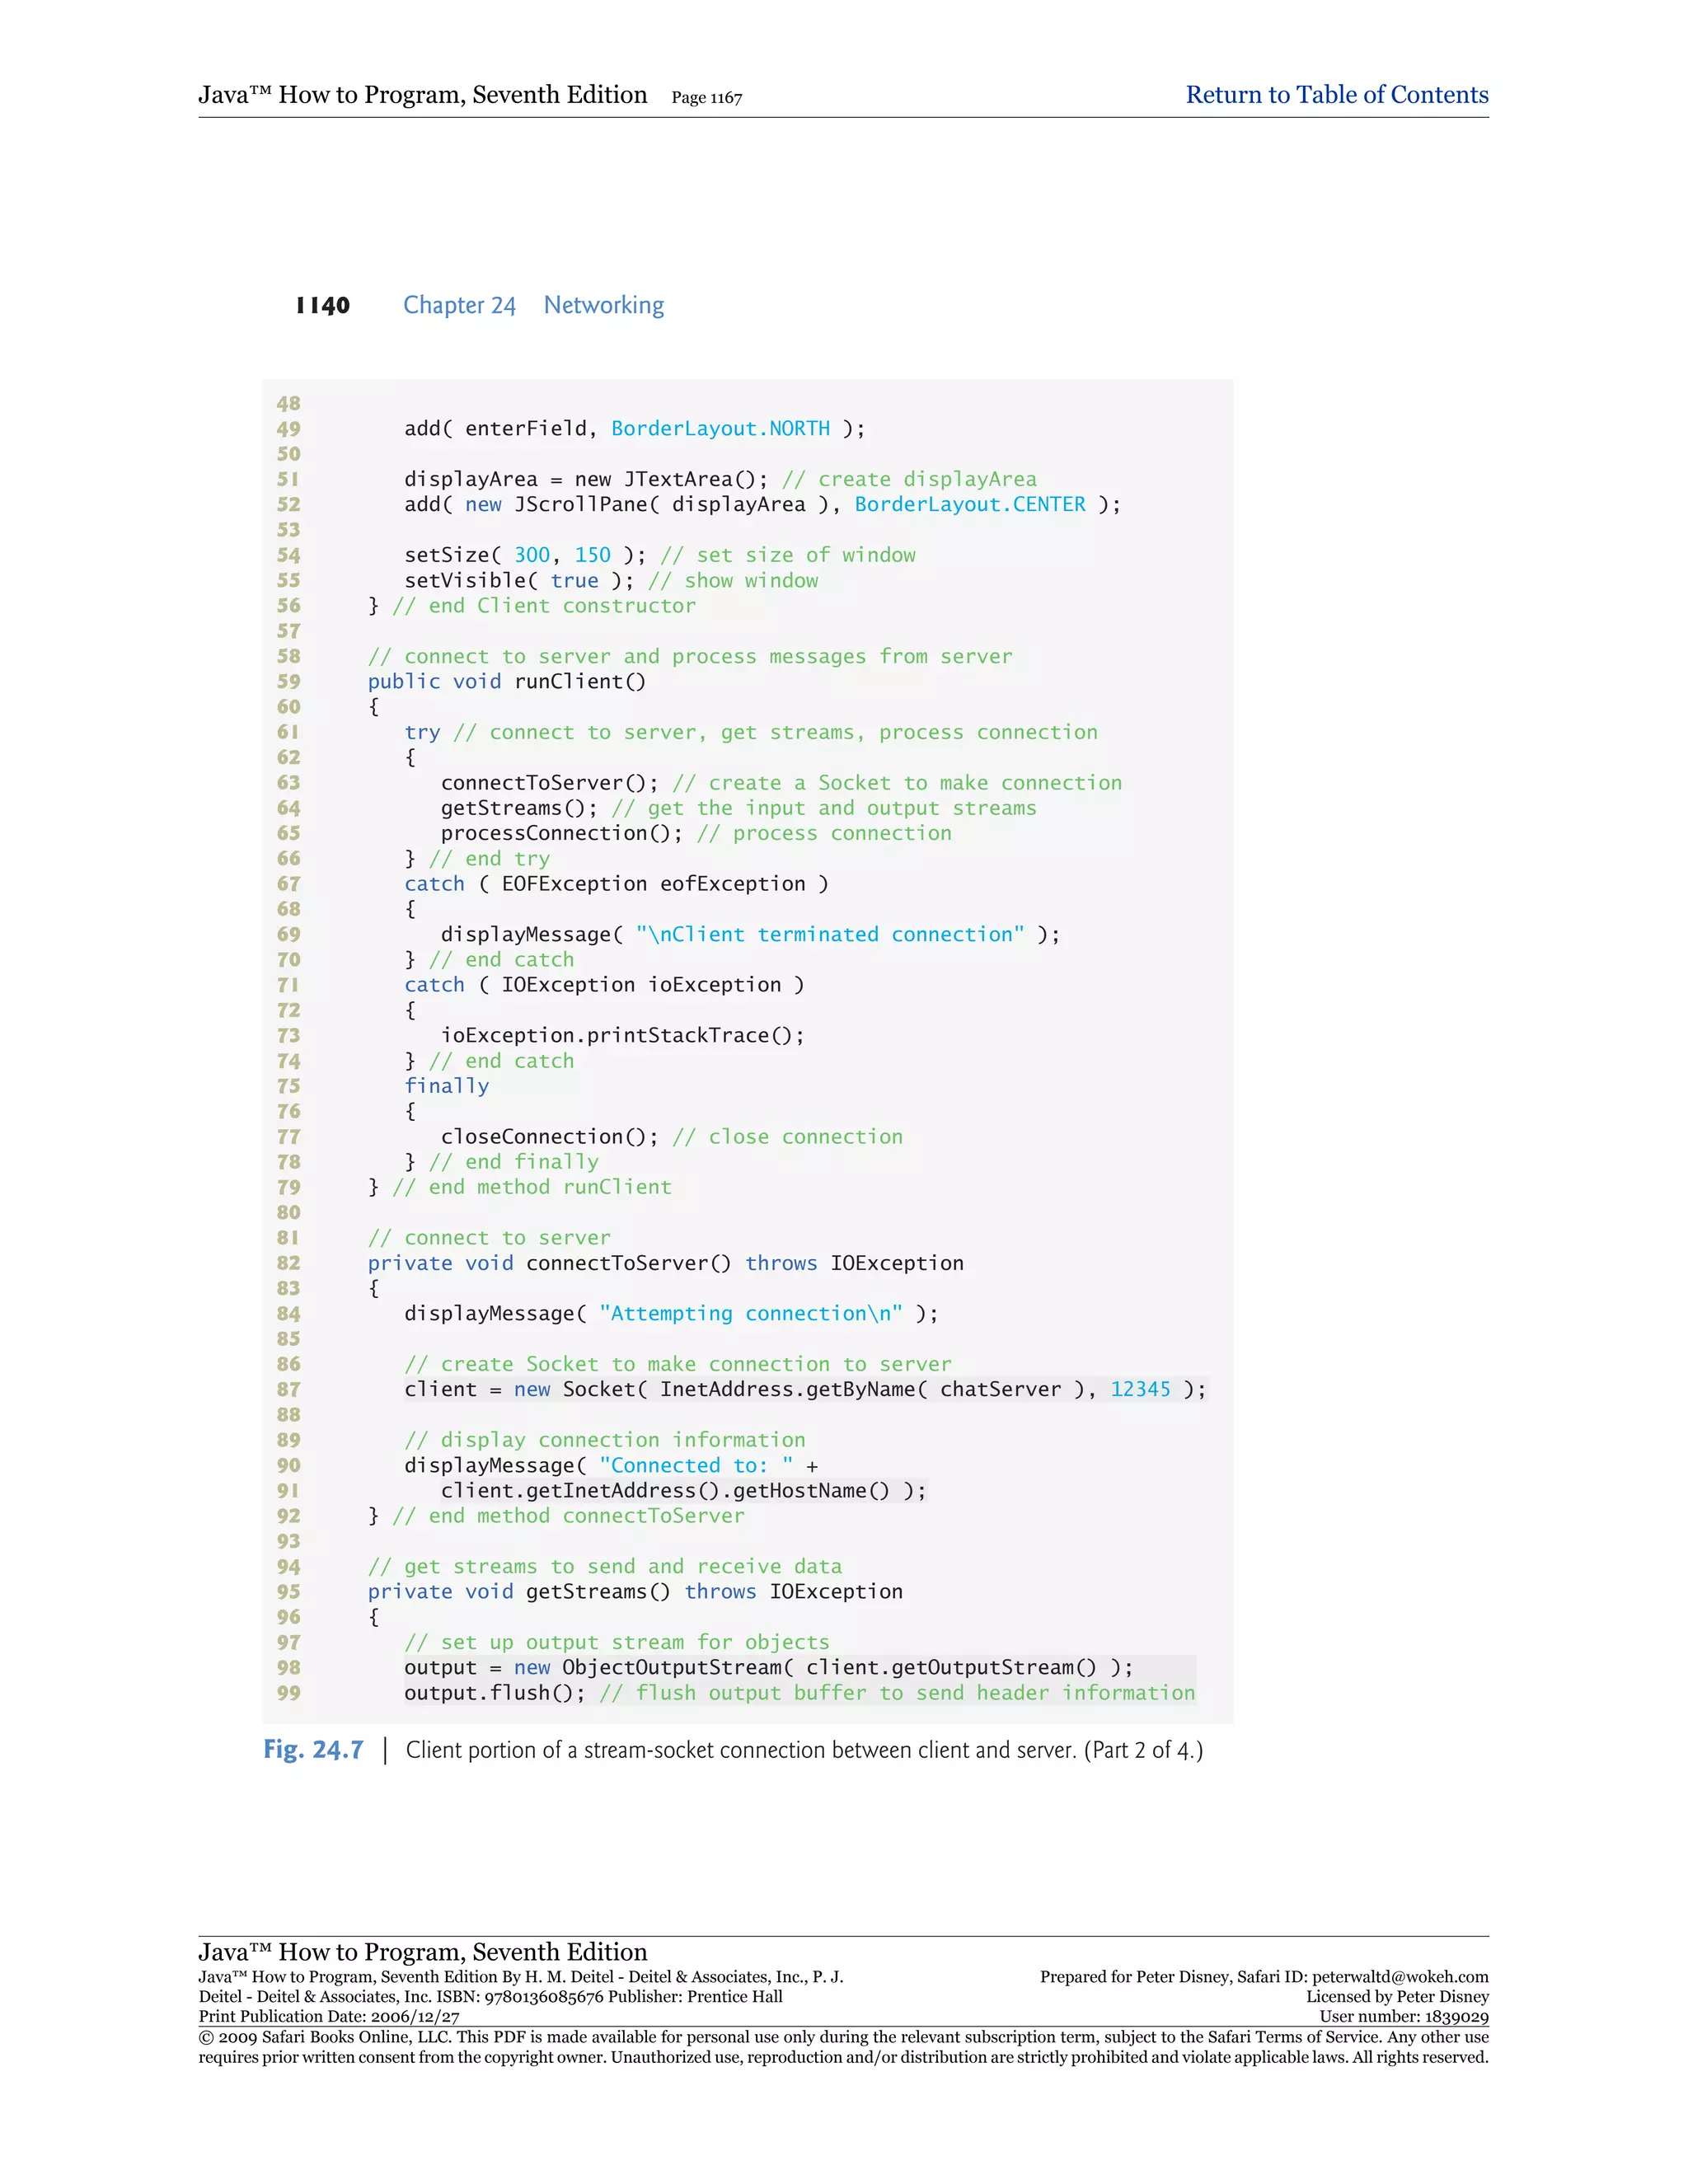Click the Client terminated connection string

click(829, 935)
